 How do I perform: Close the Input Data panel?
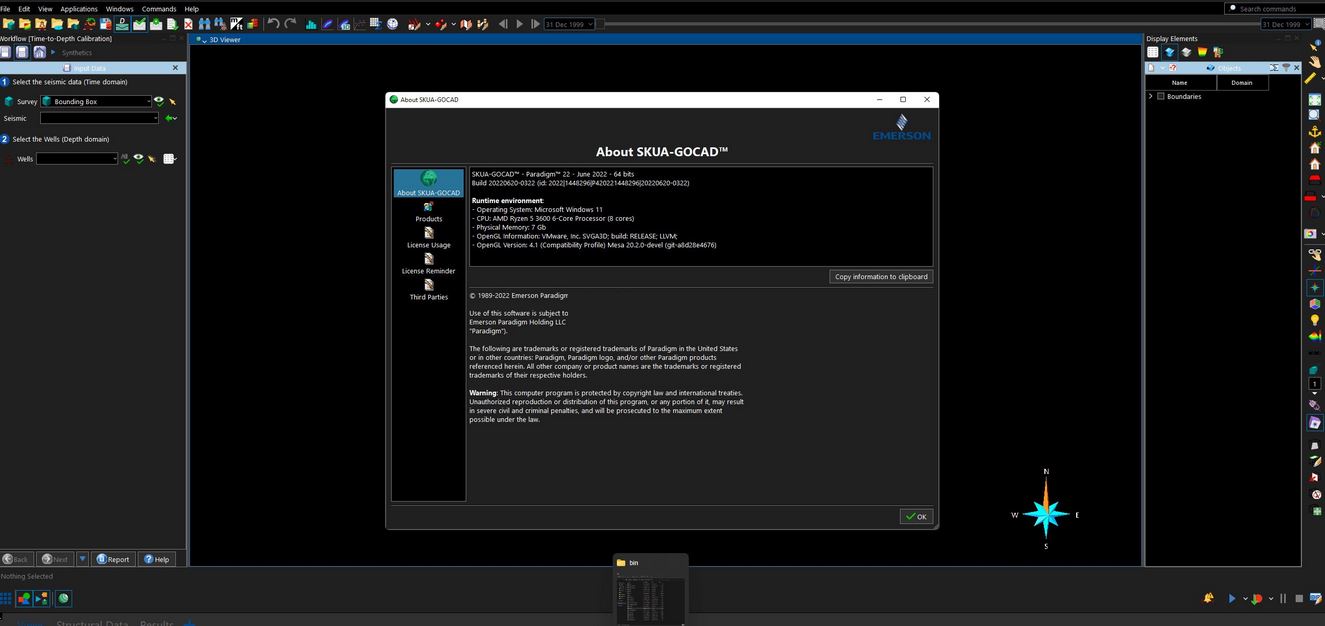[175, 68]
